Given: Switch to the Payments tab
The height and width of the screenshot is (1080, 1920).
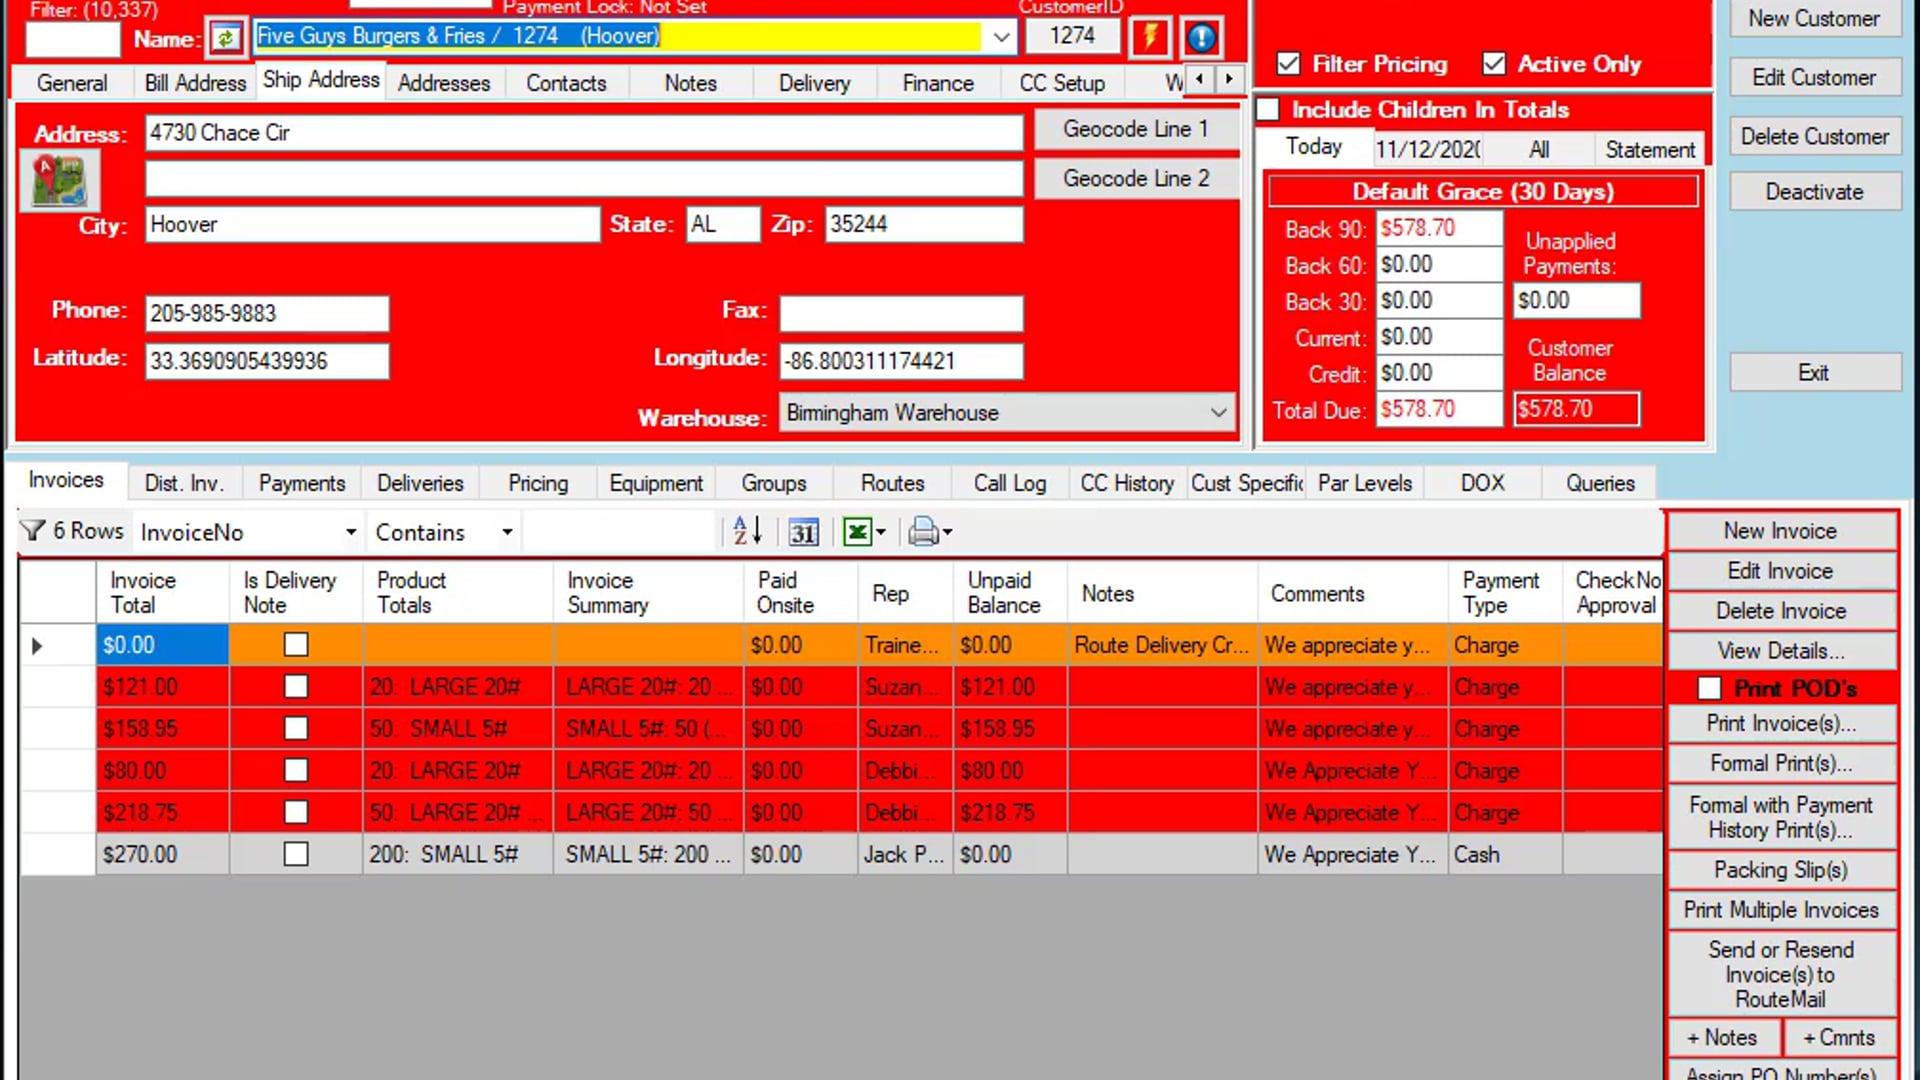Looking at the screenshot, I should [x=301, y=483].
